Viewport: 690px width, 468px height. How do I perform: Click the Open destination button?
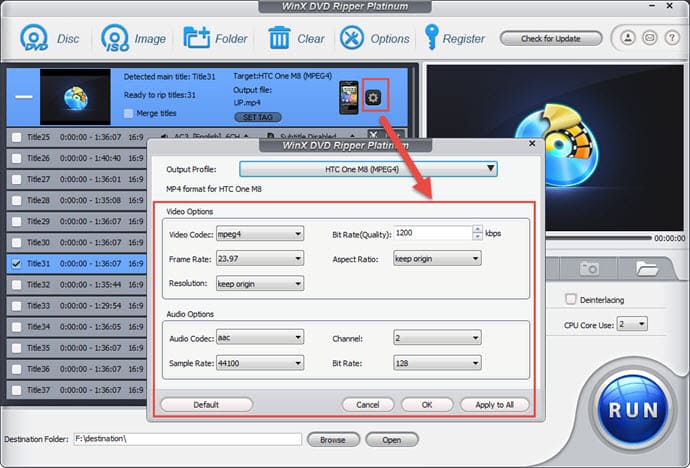pyautogui.click(x=392, y=439)
